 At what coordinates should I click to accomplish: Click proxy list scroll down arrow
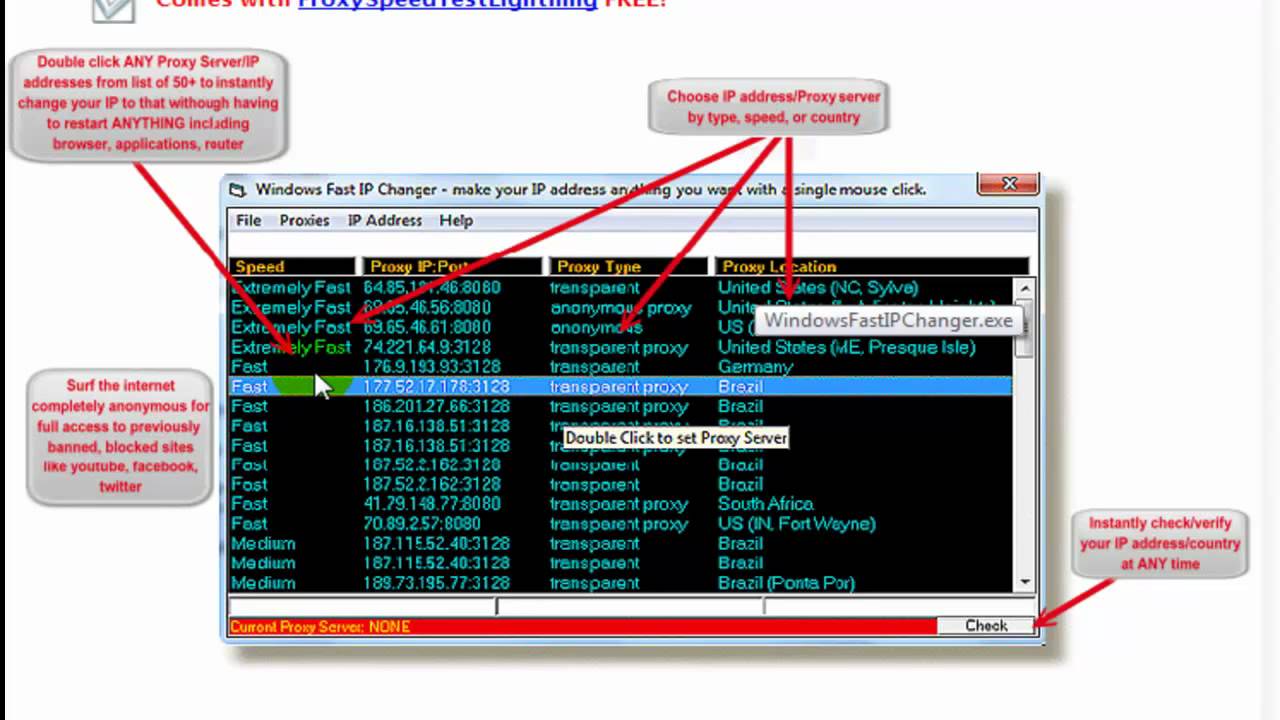pyautogui.click(x=1024, y=582)
